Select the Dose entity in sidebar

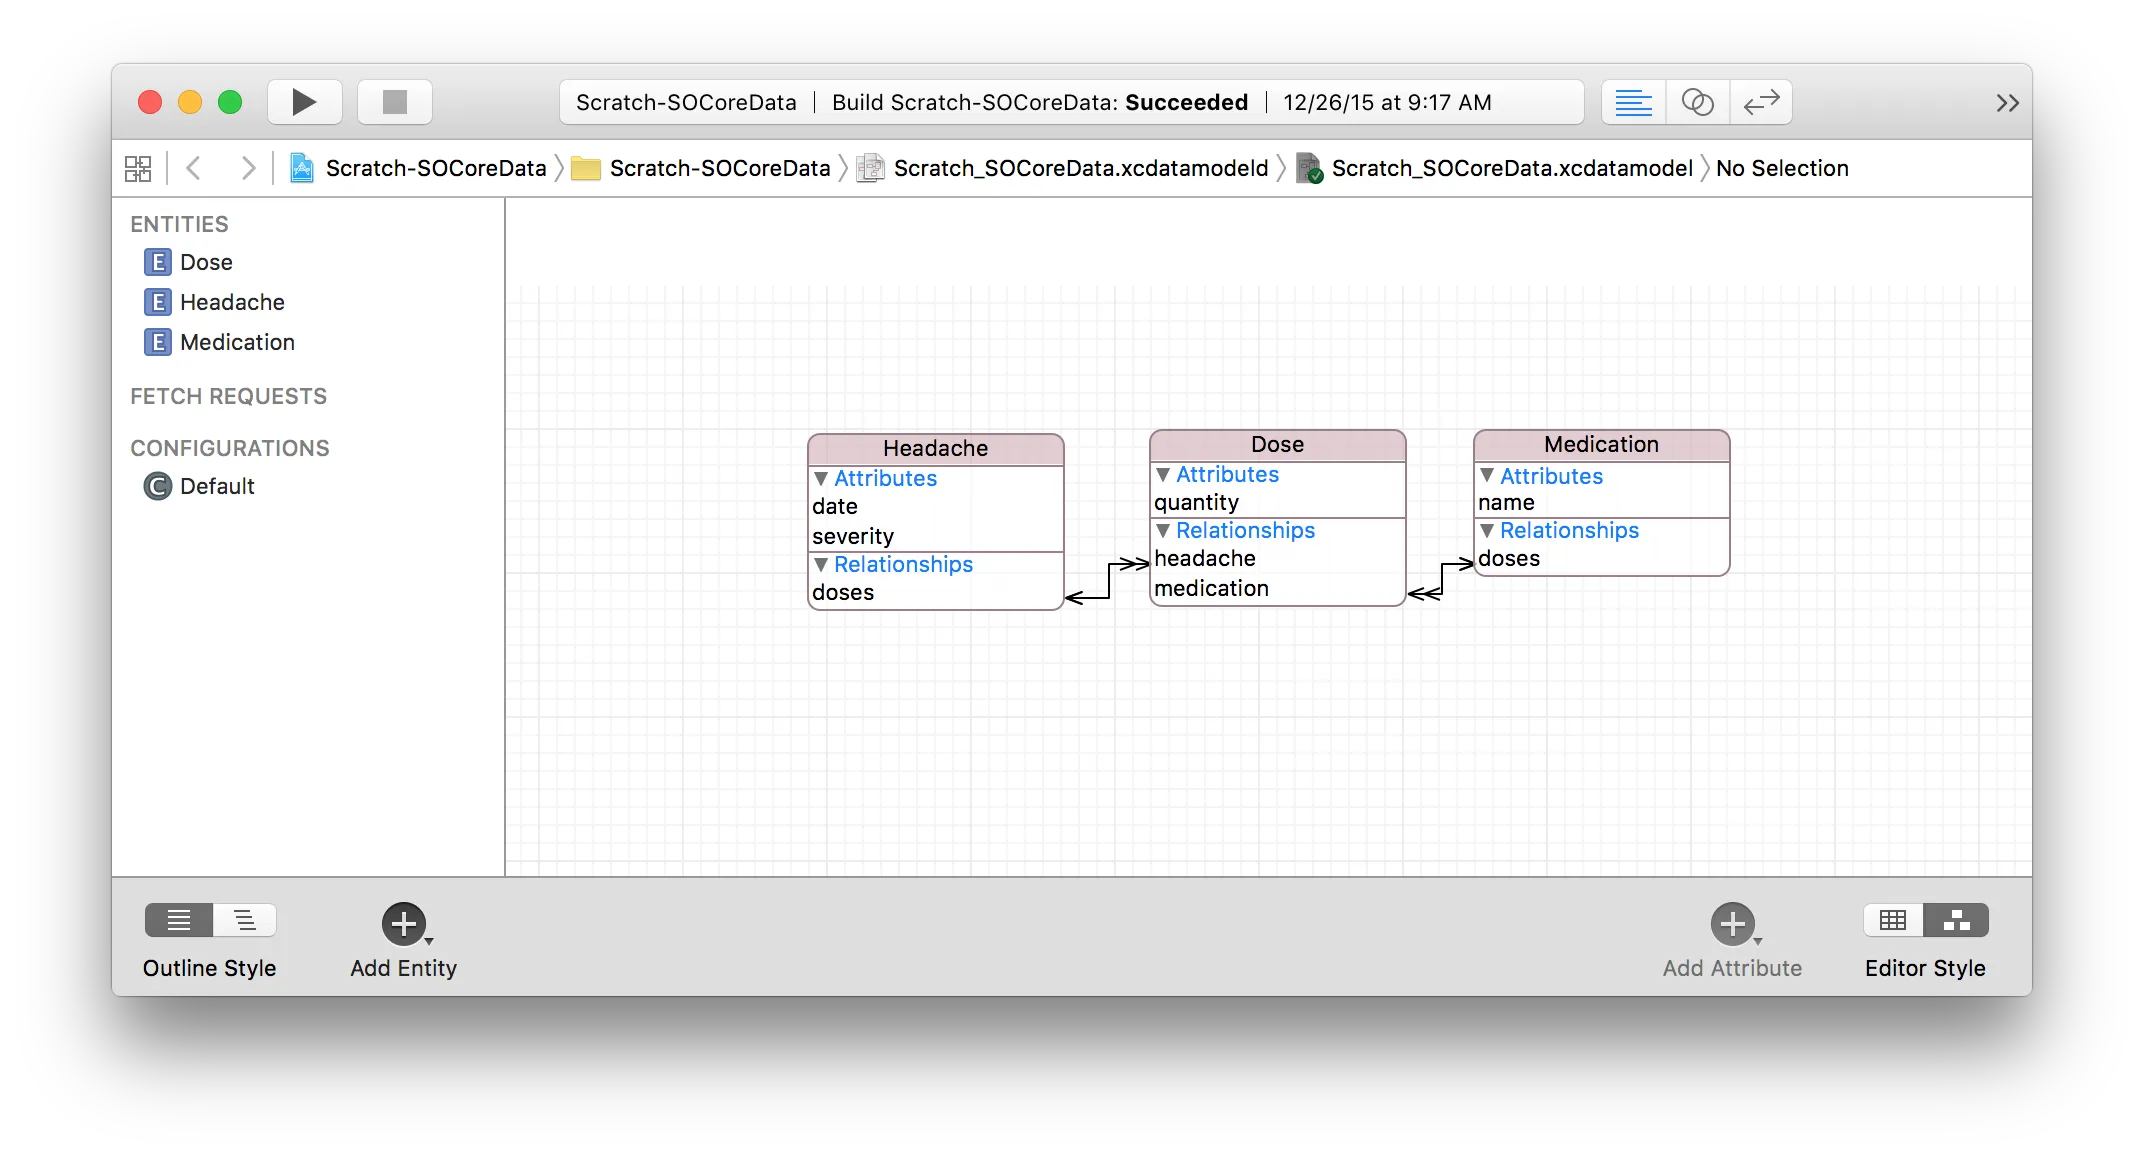[x=206, y=262]
